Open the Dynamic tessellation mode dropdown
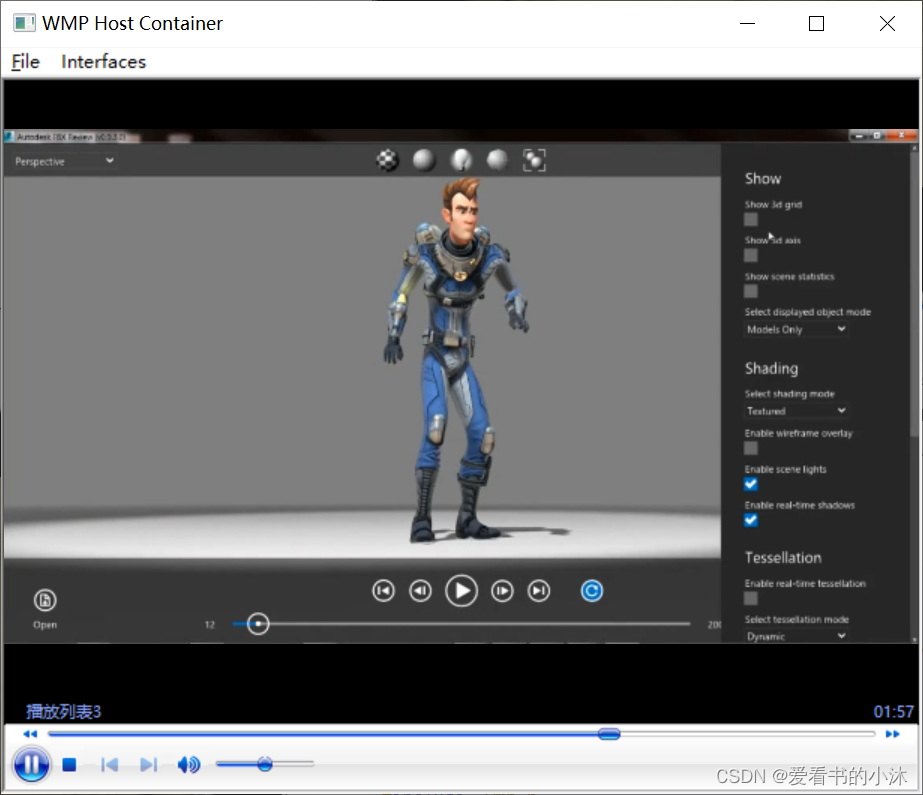This screenshot has height=795, width=923. (796, 636)
